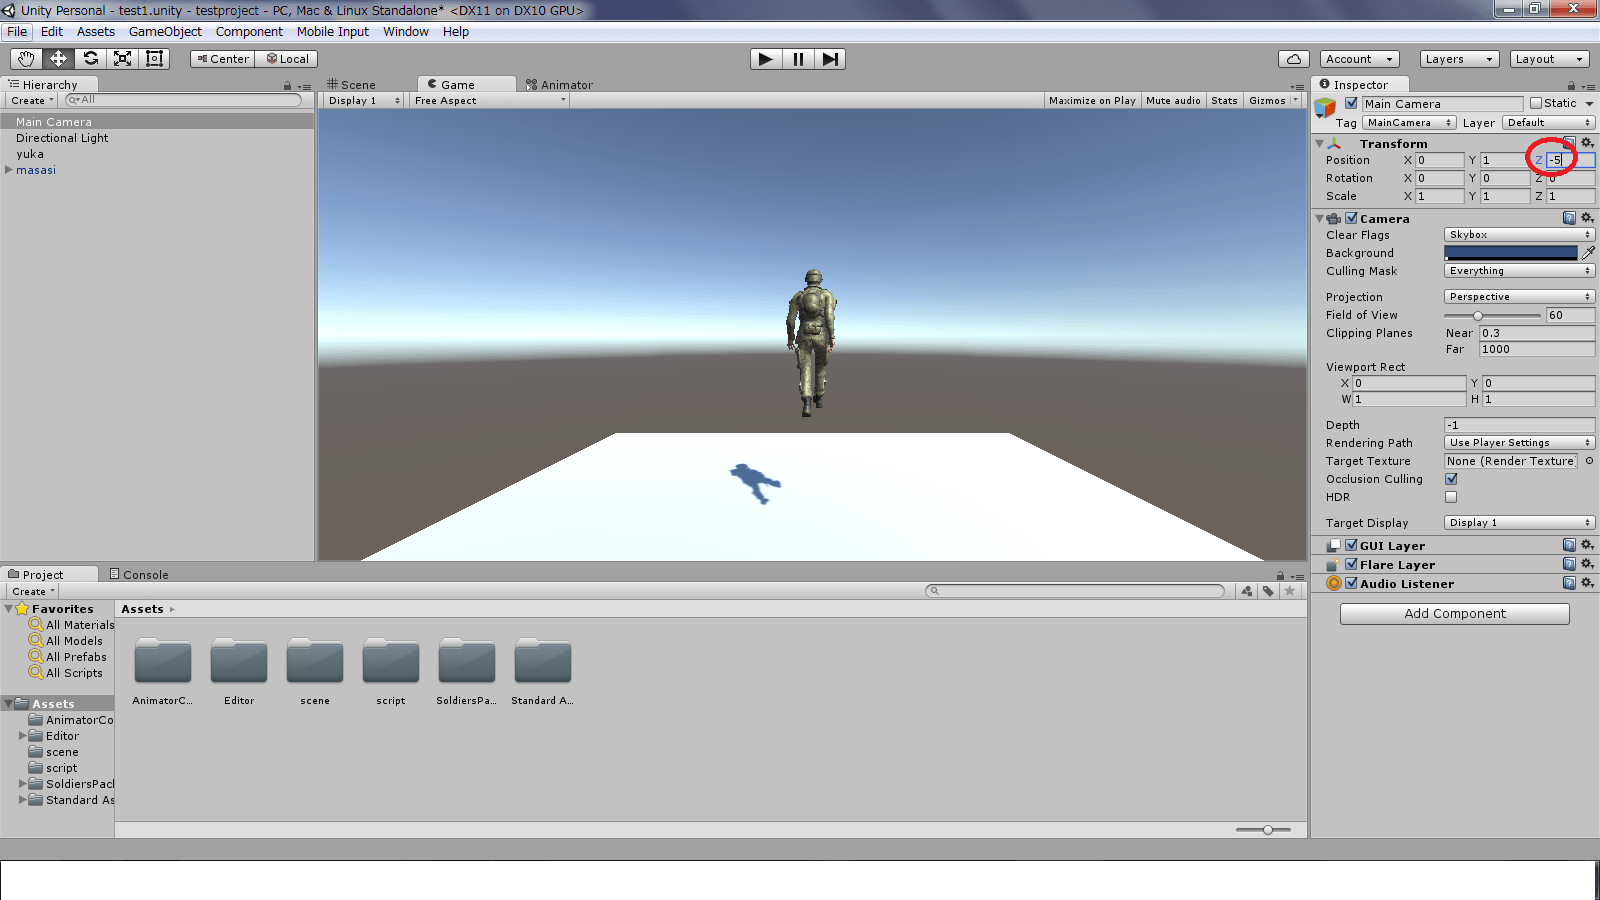
Task: Open the Layer Default dropdown
Action: click(x=1548, y=123)
